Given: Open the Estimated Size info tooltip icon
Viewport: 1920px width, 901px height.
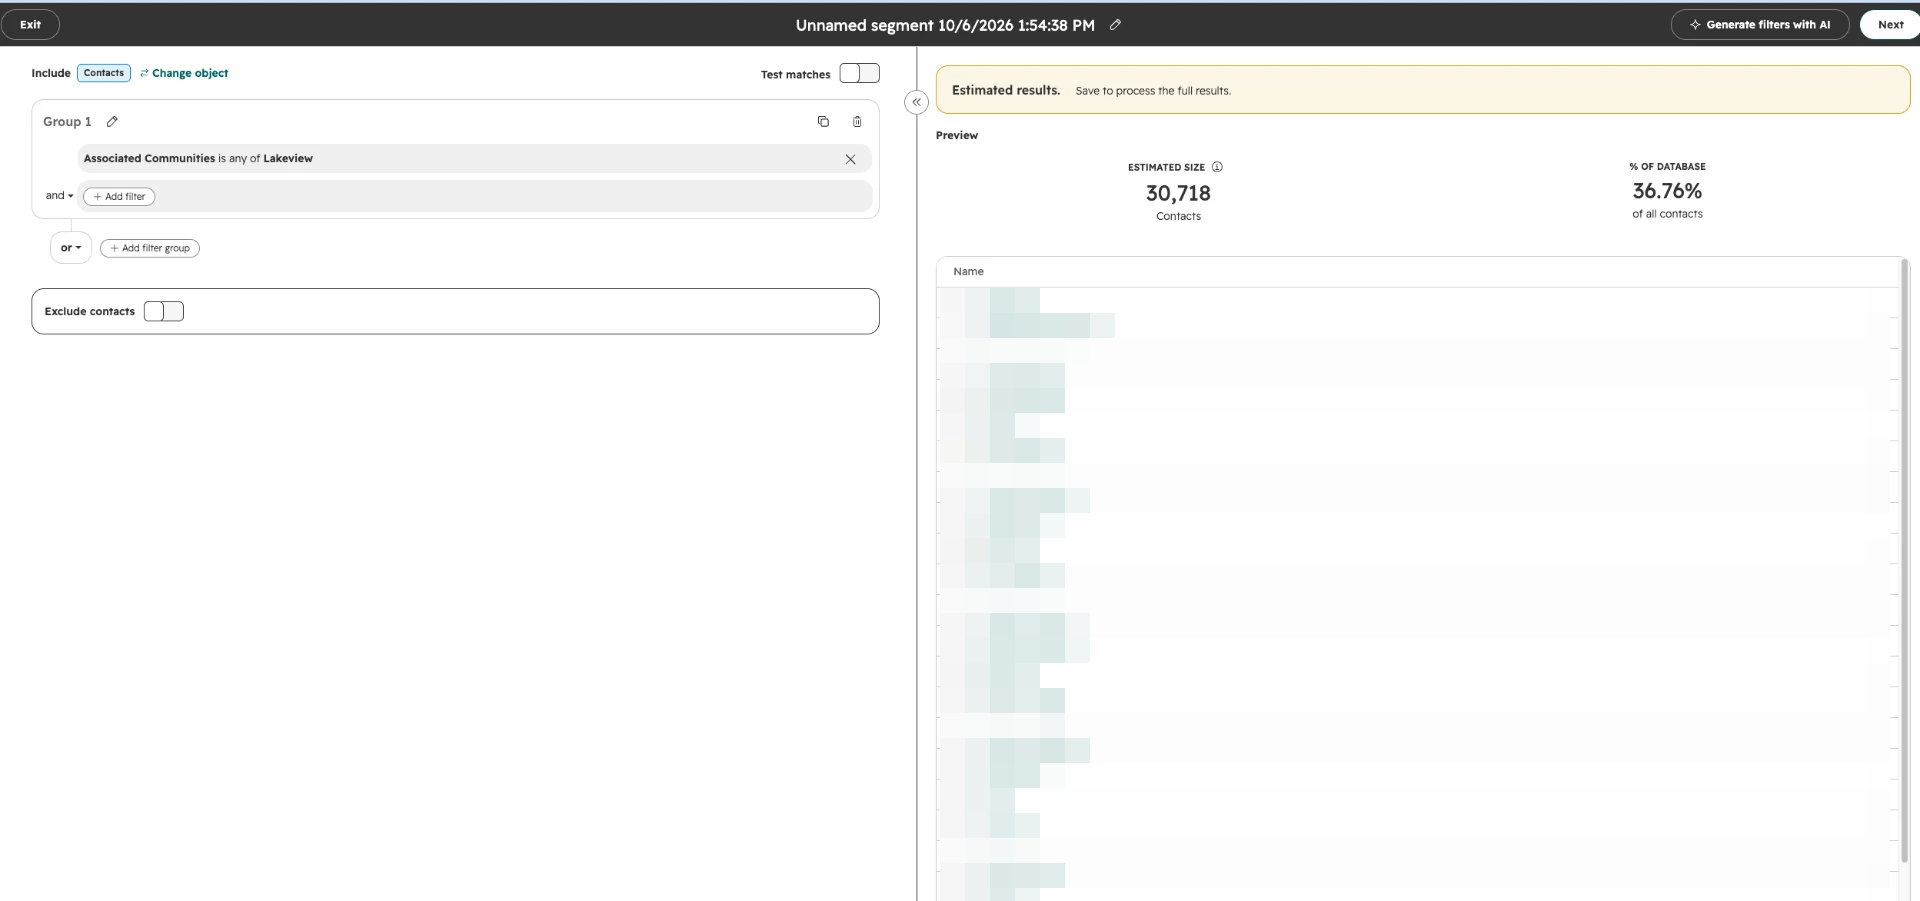Looking at the screenshot, I should click(1217, 167).
